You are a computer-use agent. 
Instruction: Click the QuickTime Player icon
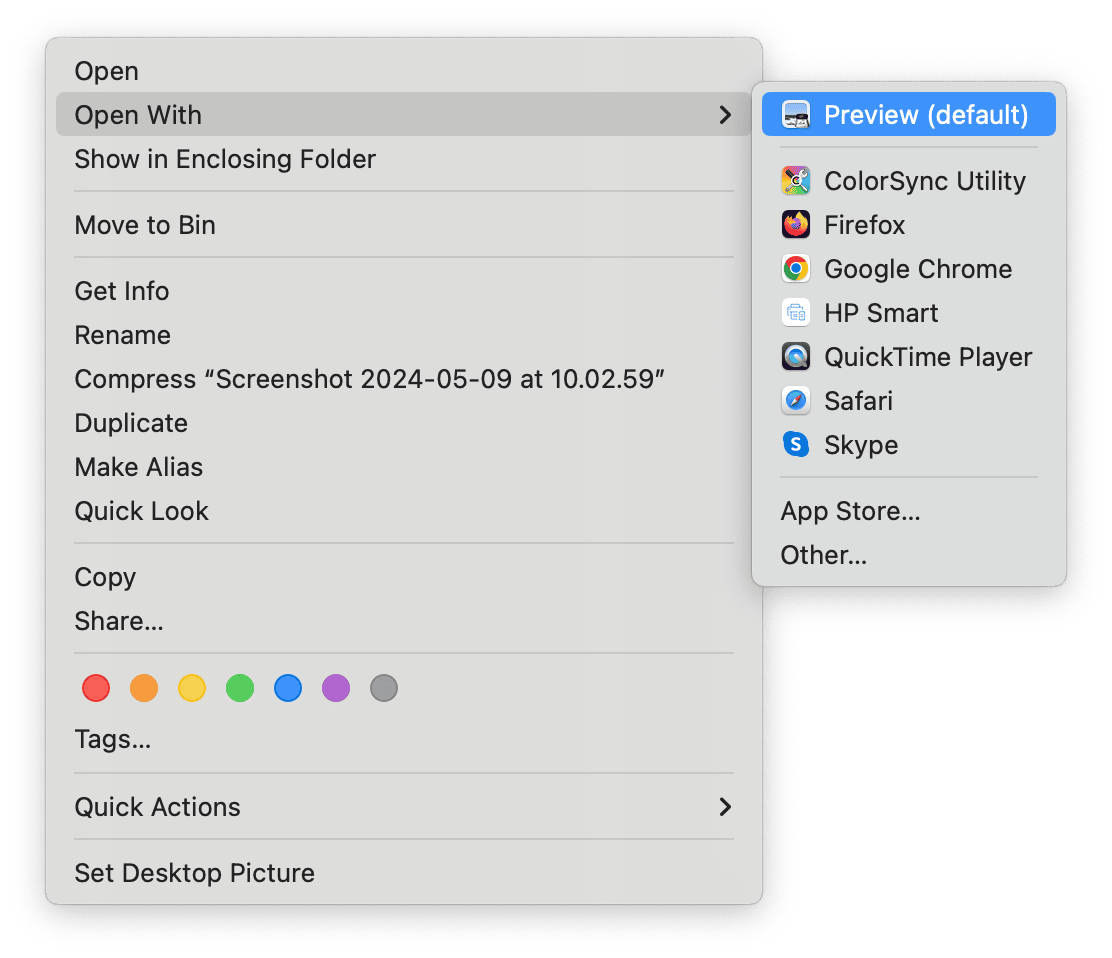pyautogui.click(x=796, y=357)
